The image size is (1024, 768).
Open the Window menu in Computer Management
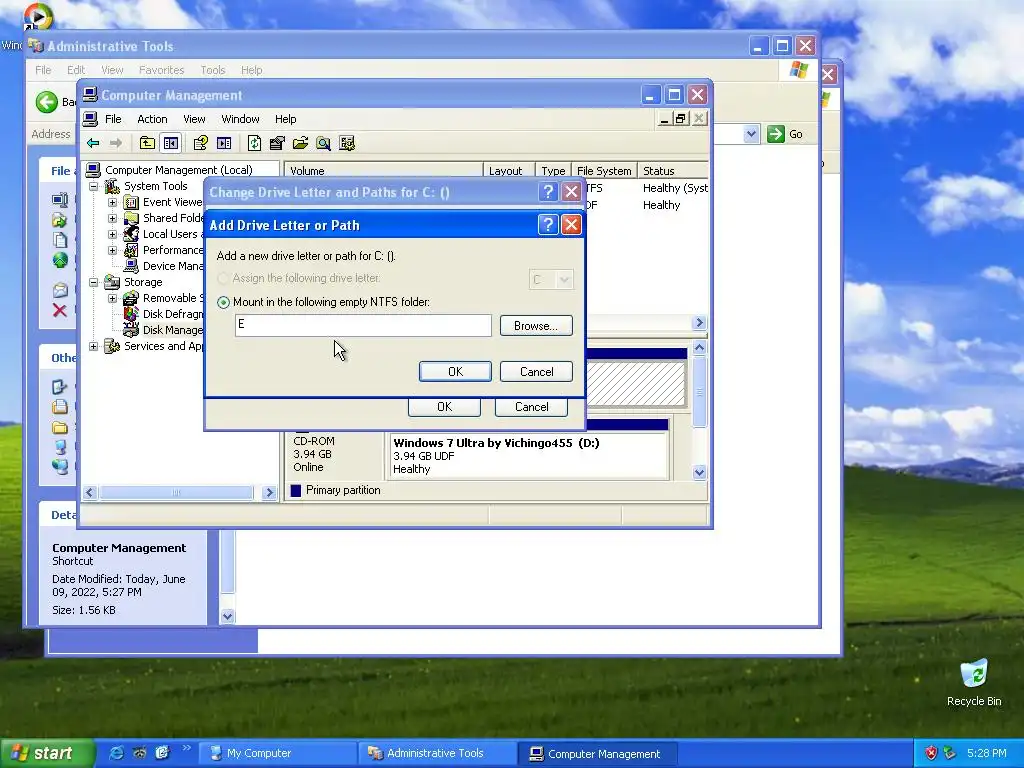pyautogui.click(x=240, y=119)
